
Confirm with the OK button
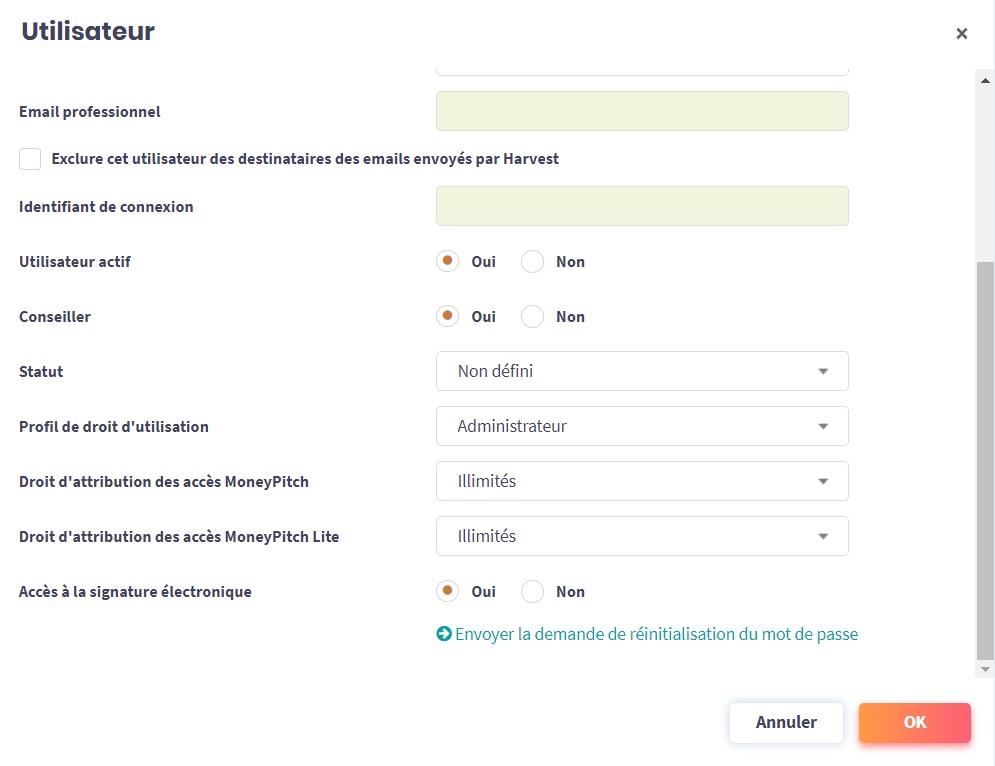914,722
